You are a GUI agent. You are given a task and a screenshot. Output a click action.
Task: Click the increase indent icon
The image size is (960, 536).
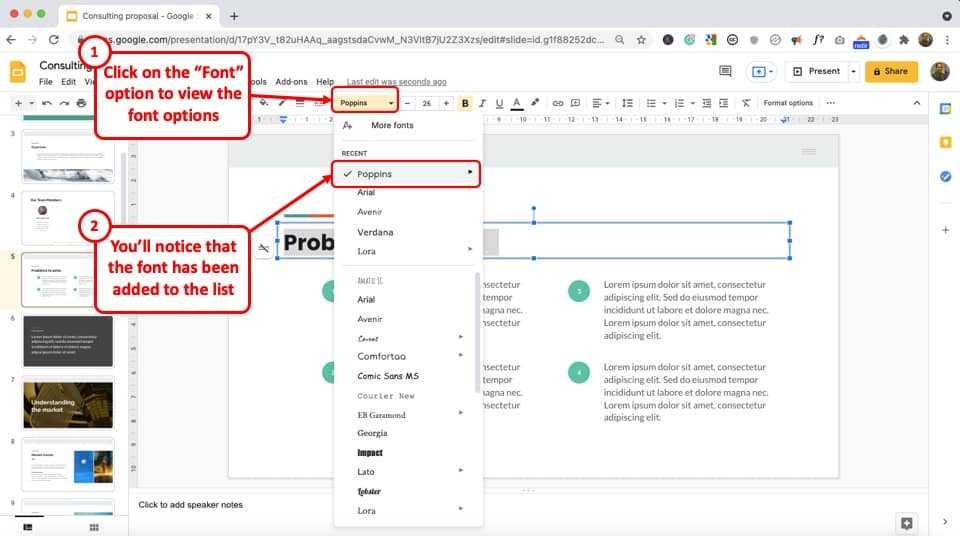(x=723, y=103)
